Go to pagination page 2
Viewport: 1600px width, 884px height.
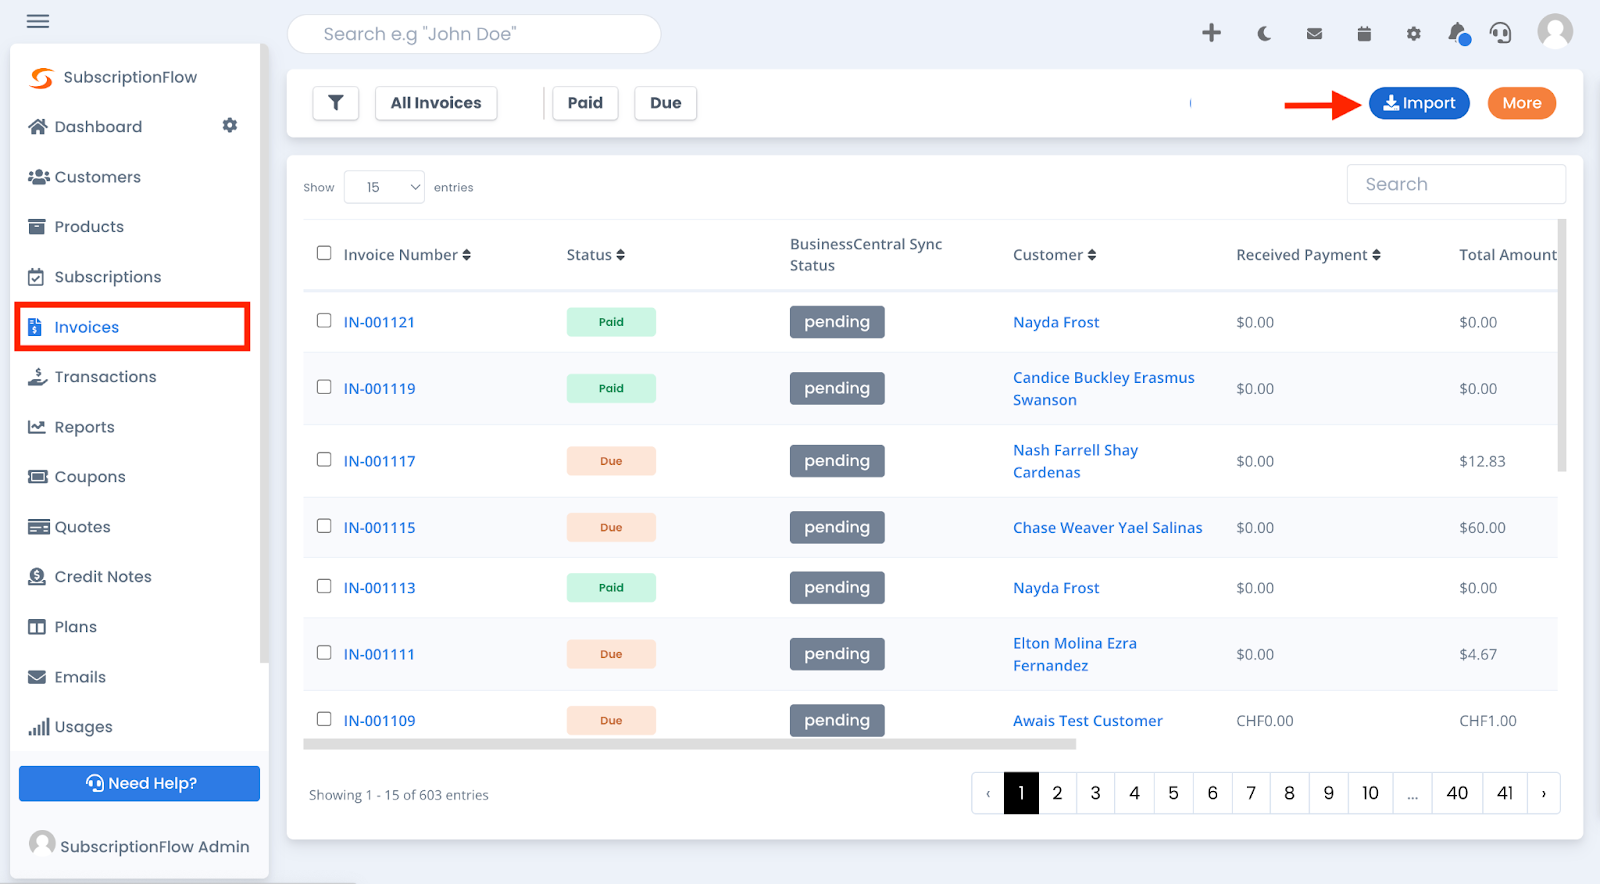(x=1057, y=793)
